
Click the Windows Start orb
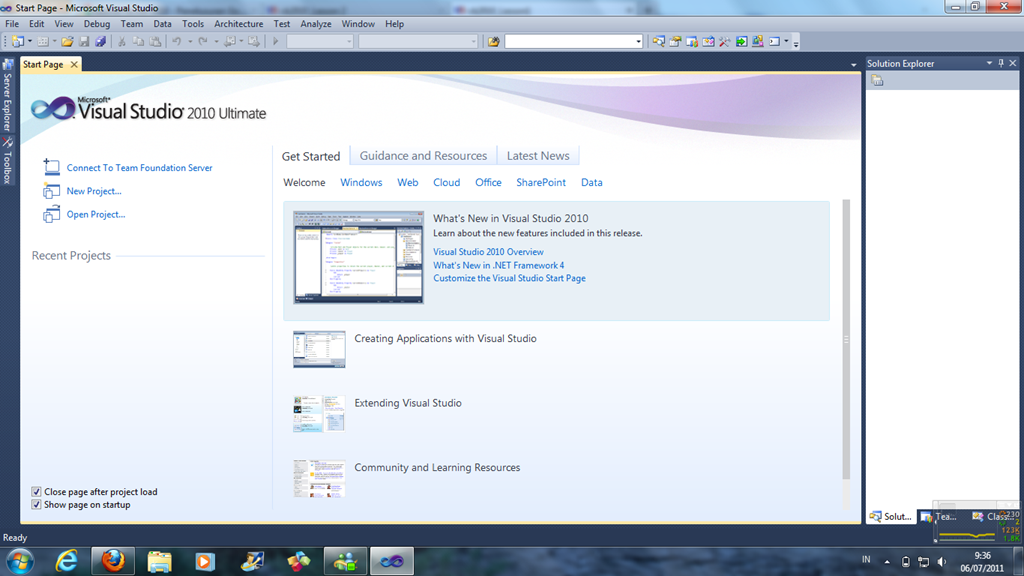pyautogui.click(x=20, y=561)
